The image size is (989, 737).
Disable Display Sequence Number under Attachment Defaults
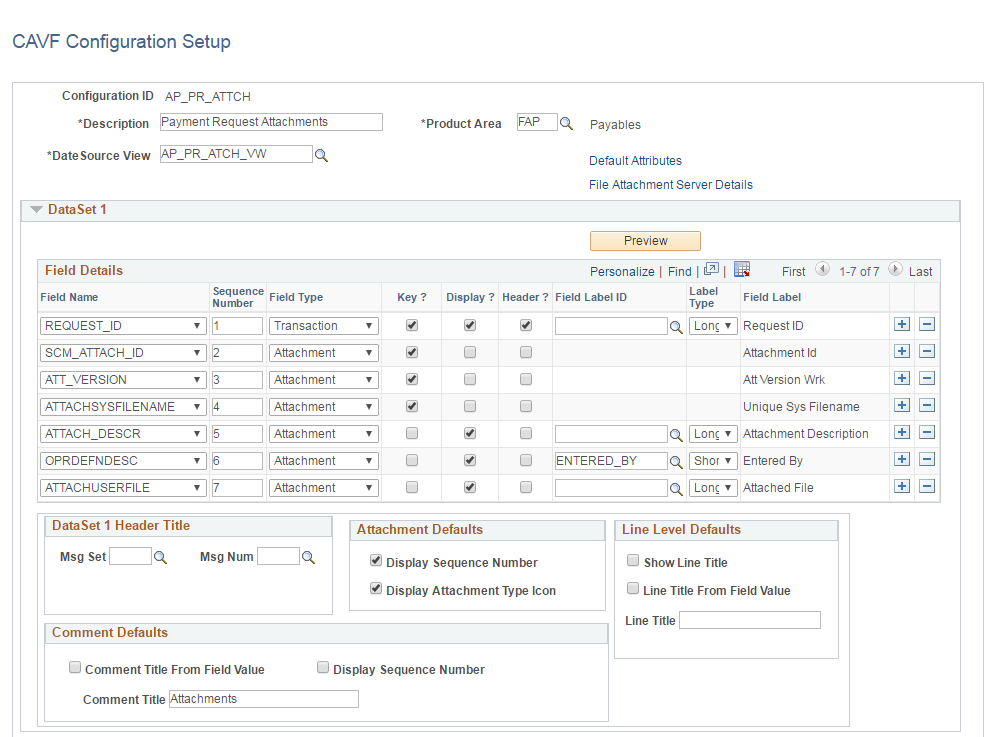[376, 560]
